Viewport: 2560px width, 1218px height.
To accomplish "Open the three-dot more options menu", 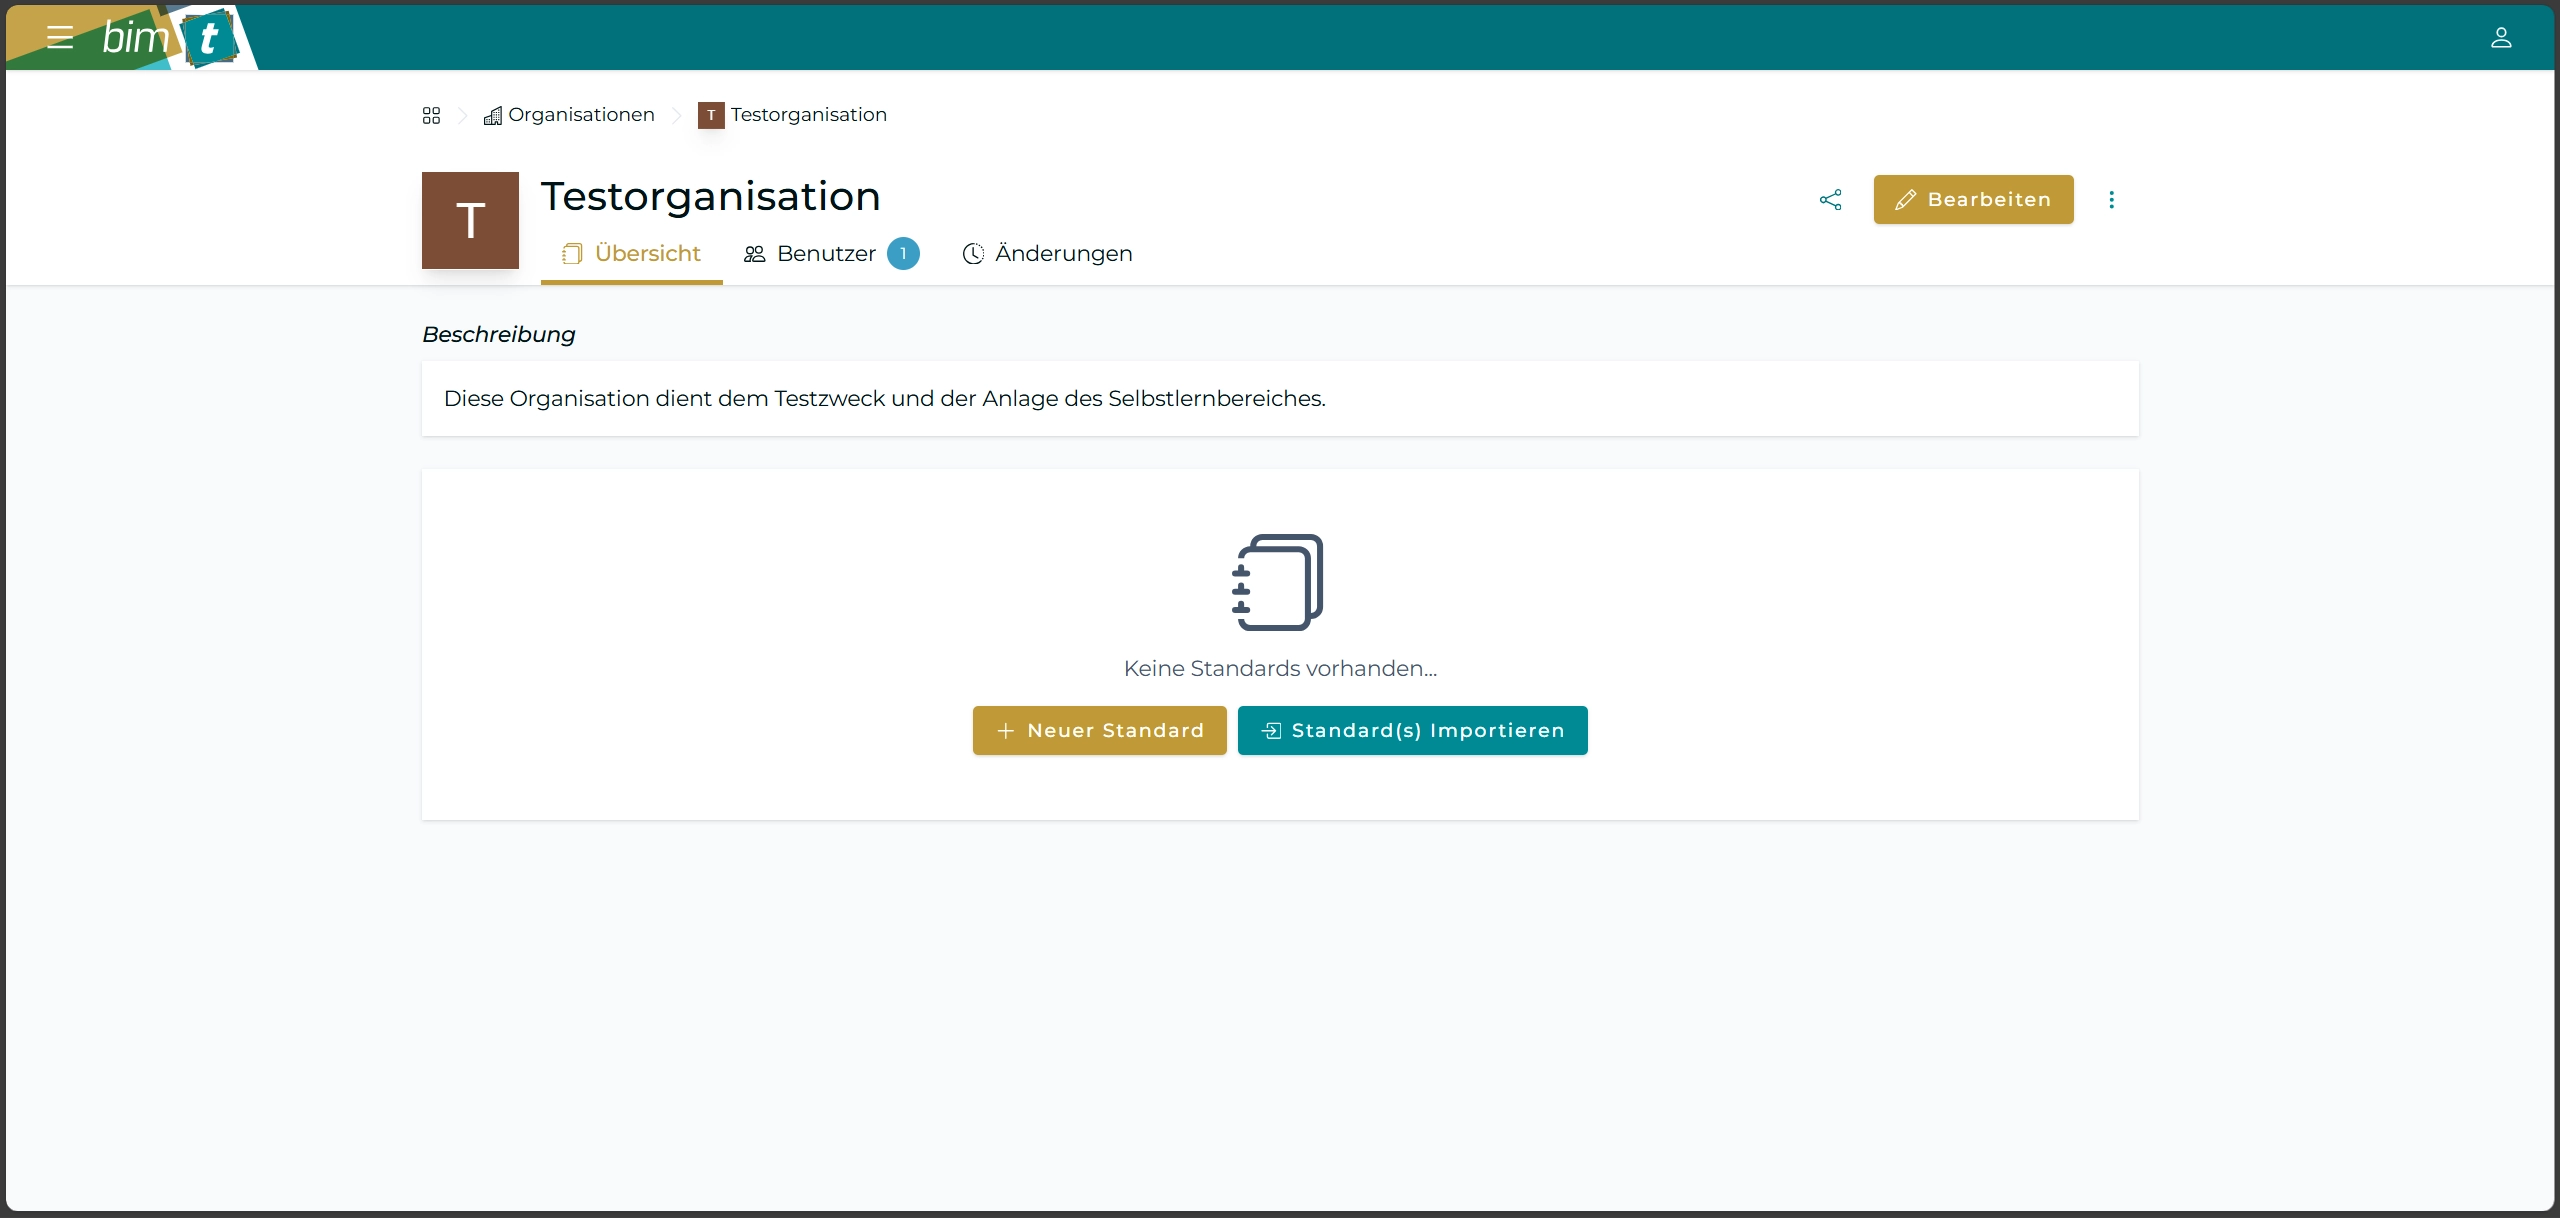I will point(2111,200).
